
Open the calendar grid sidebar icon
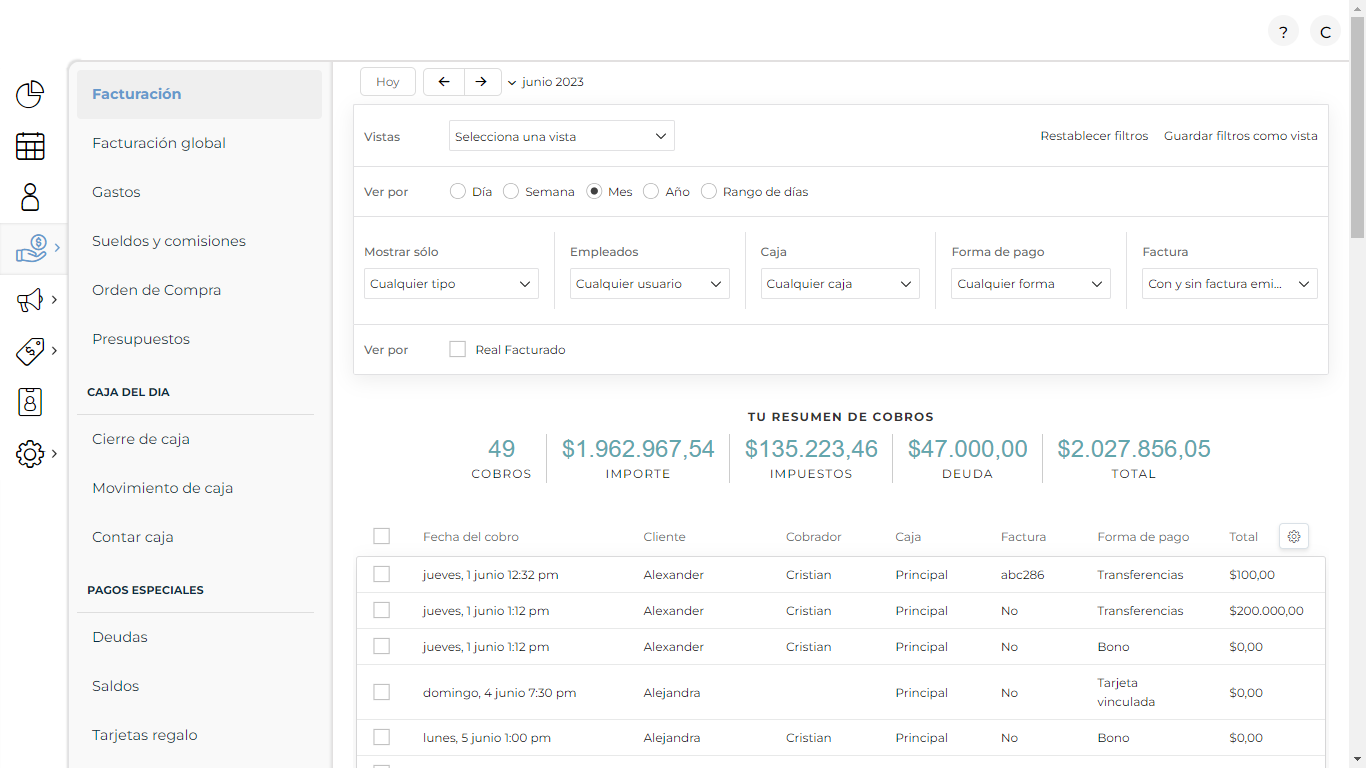coord(30,146)
